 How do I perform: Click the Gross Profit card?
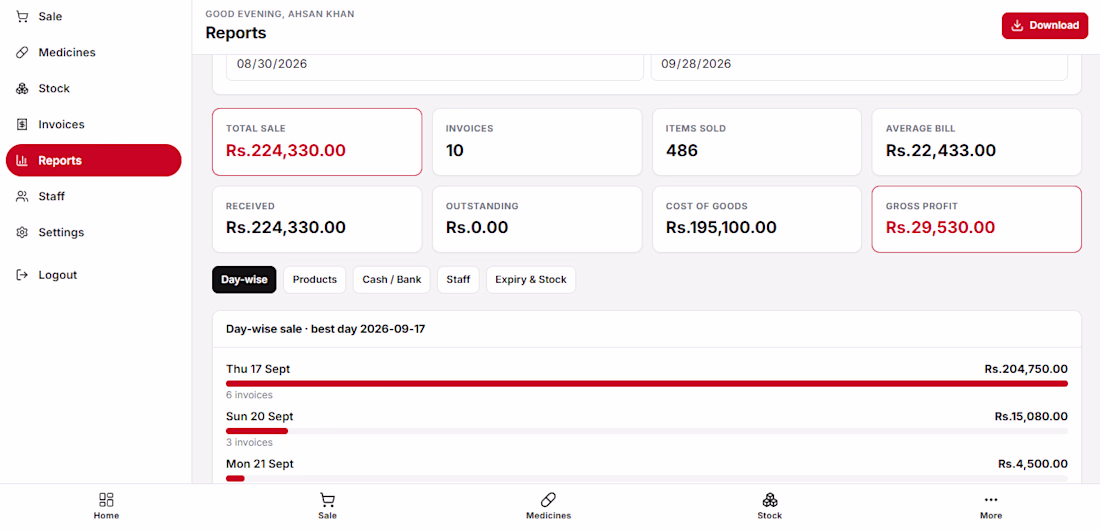coord(977,219)
